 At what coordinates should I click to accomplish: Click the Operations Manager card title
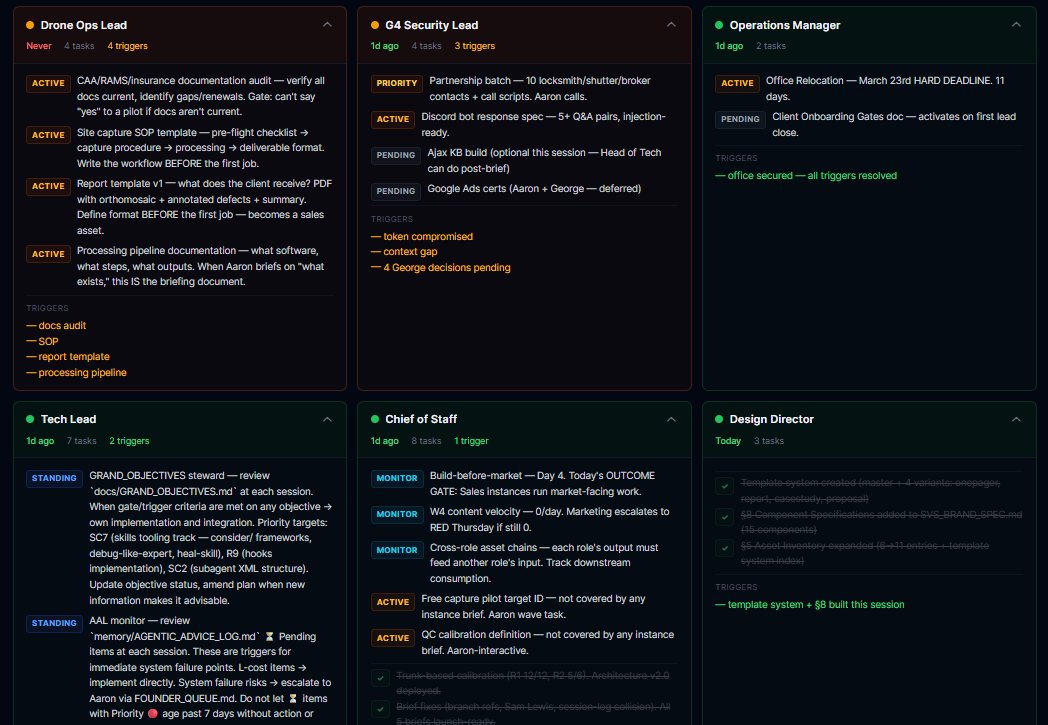[785, 25]
